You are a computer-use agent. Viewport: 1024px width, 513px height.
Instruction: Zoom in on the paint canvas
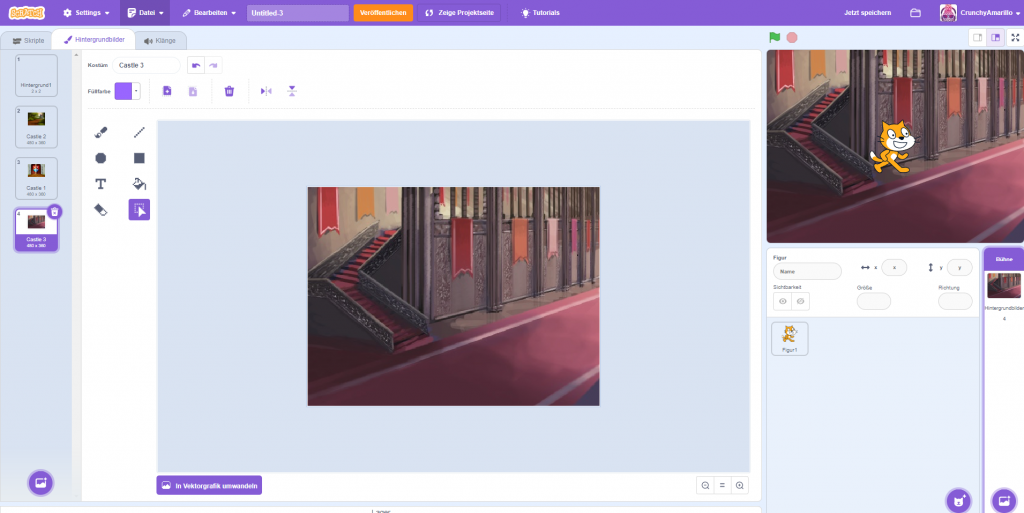[740, 486]
